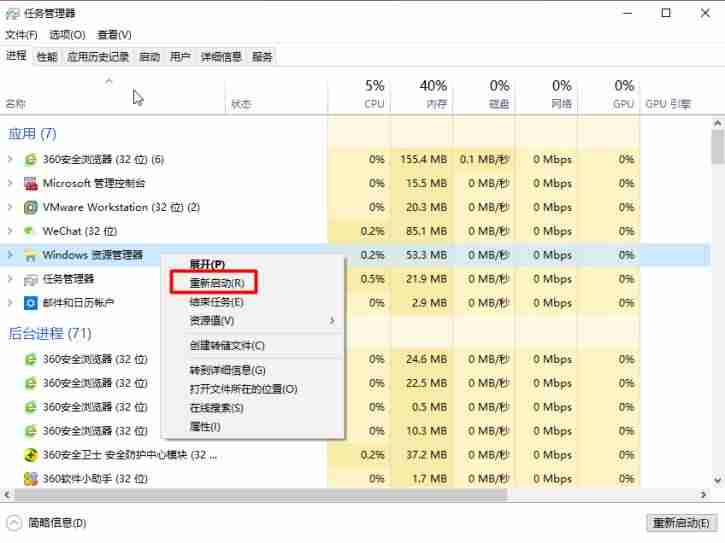Click the 应用 (7) group heading
The image size is (725, 543).
click(32, 134)
